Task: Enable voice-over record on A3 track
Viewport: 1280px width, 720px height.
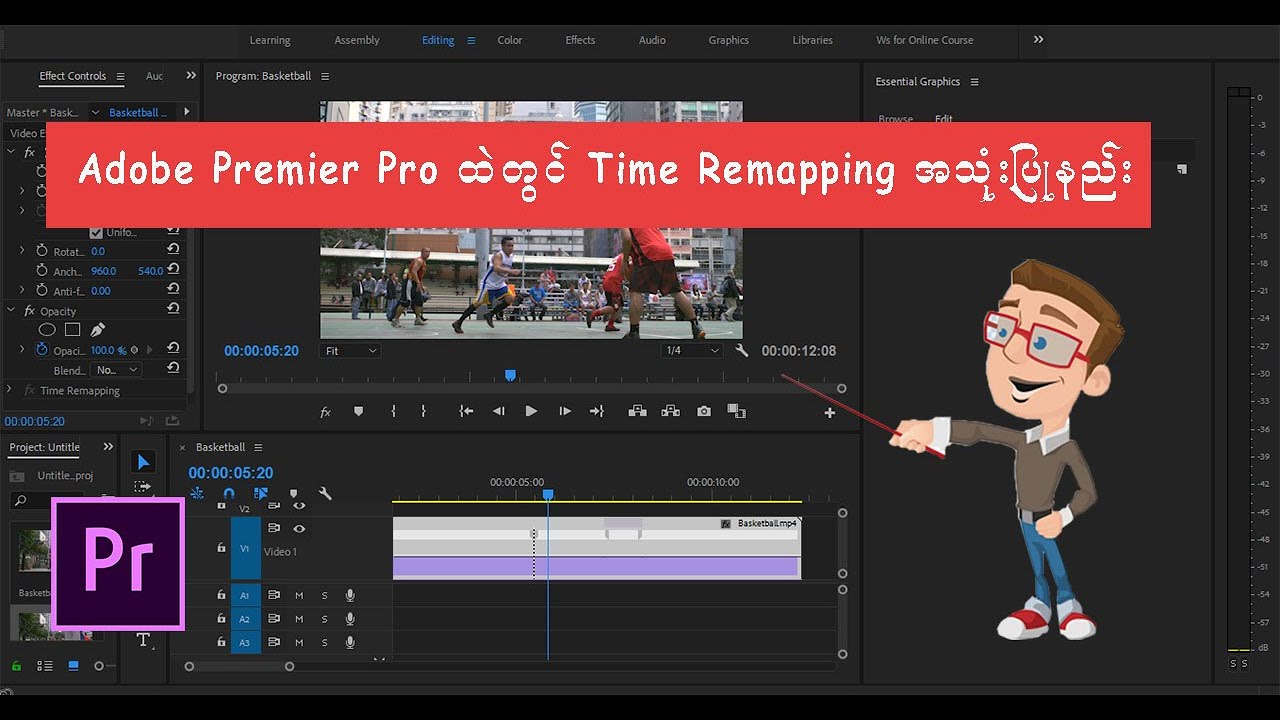Action: click(350, 643)
